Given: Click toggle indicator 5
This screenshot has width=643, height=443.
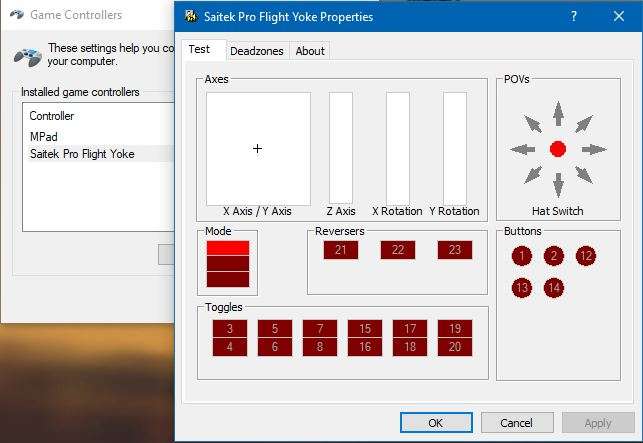Looking at the screenshot, I should point(275,329).
